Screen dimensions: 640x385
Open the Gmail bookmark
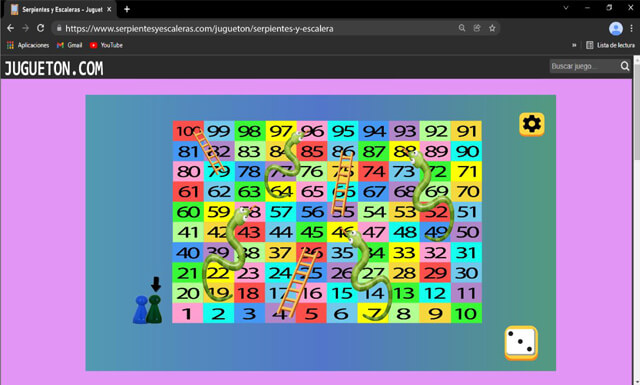(x=69, y=45)
